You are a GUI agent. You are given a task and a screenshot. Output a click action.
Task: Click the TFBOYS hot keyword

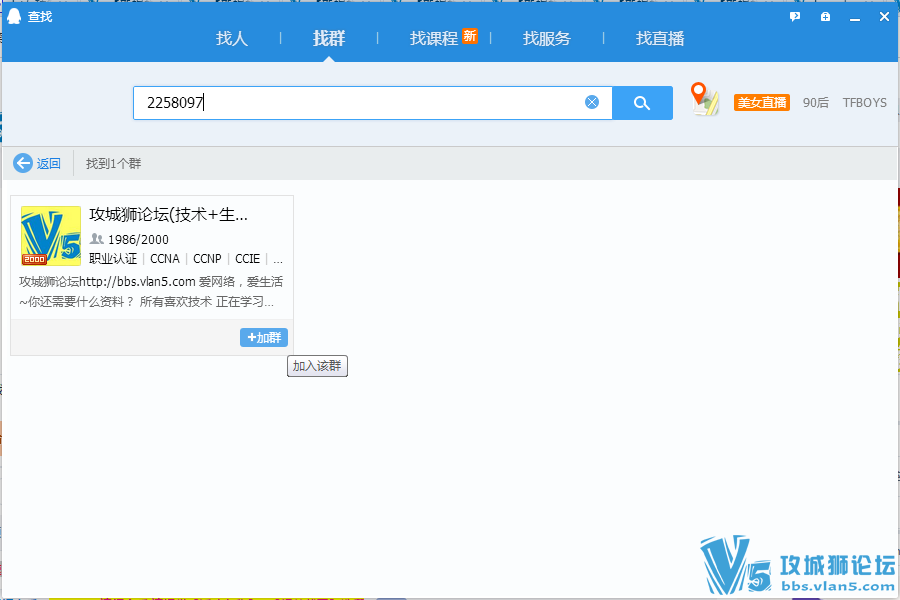(864, 102)
